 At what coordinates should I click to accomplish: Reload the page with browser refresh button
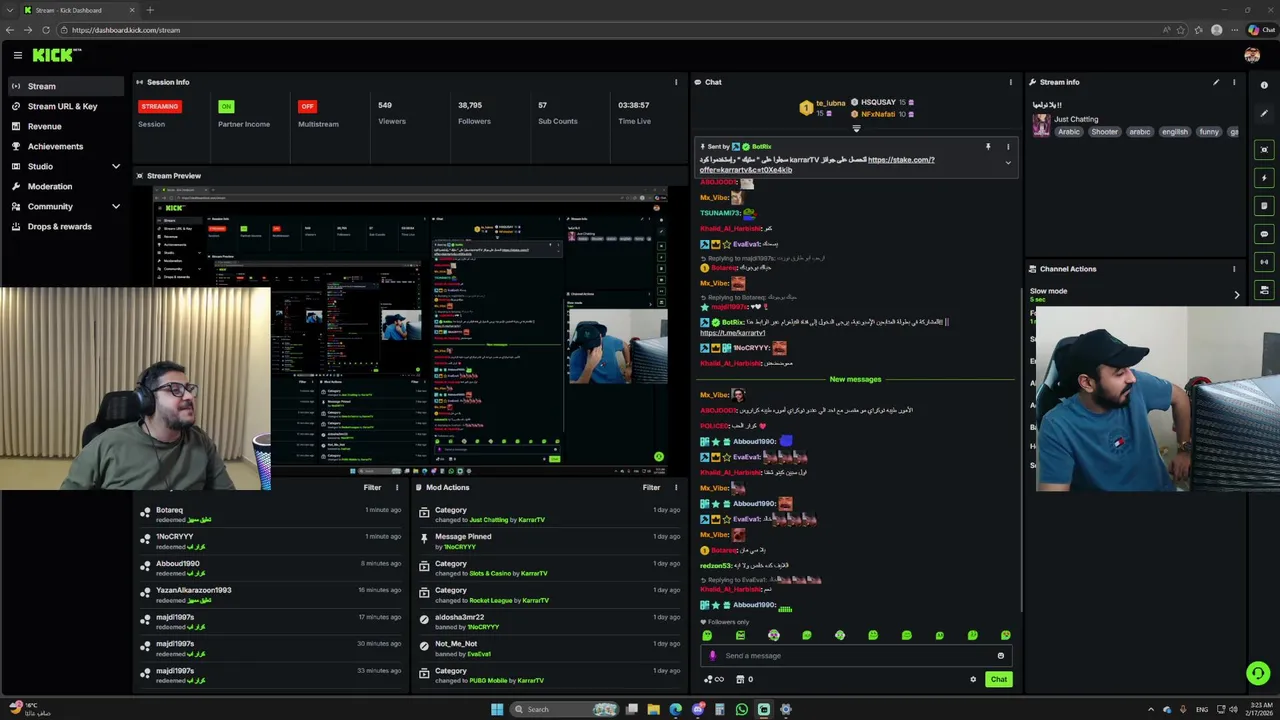[46, 30]
